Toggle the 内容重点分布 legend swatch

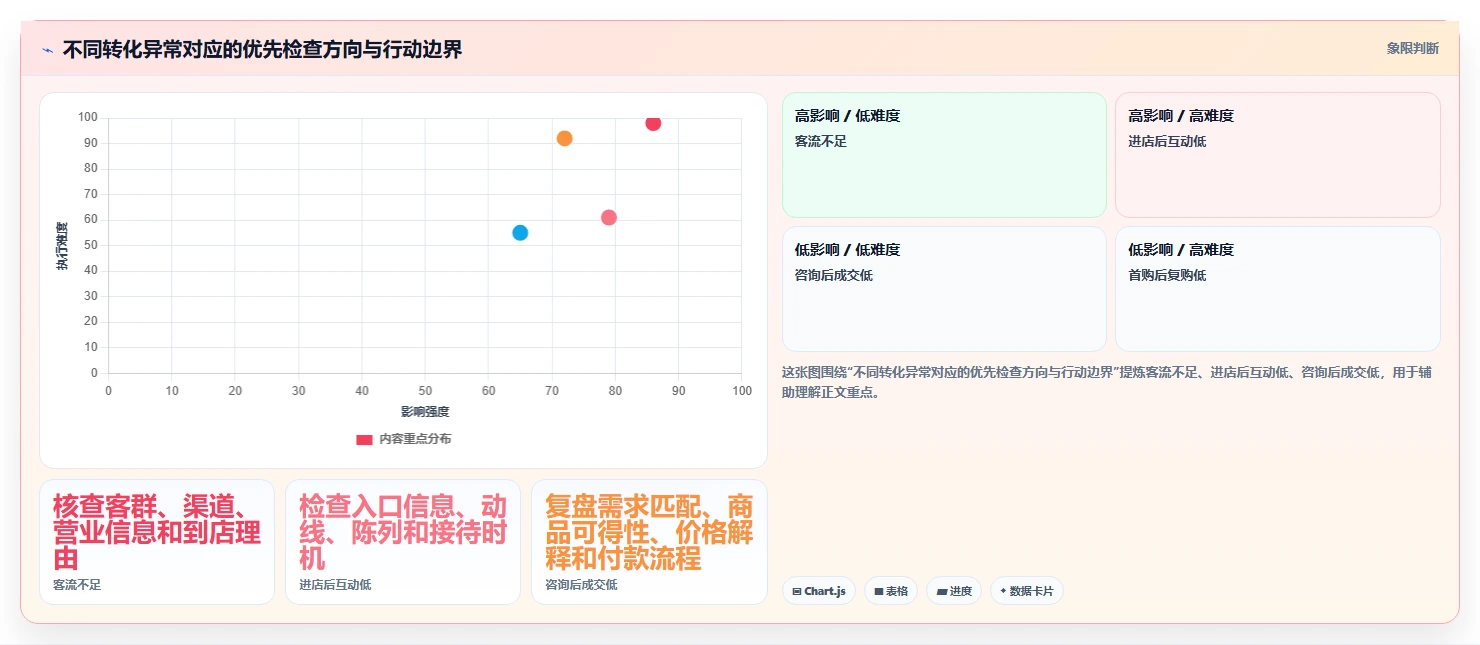pyautogui.click(x=364, y=439)
